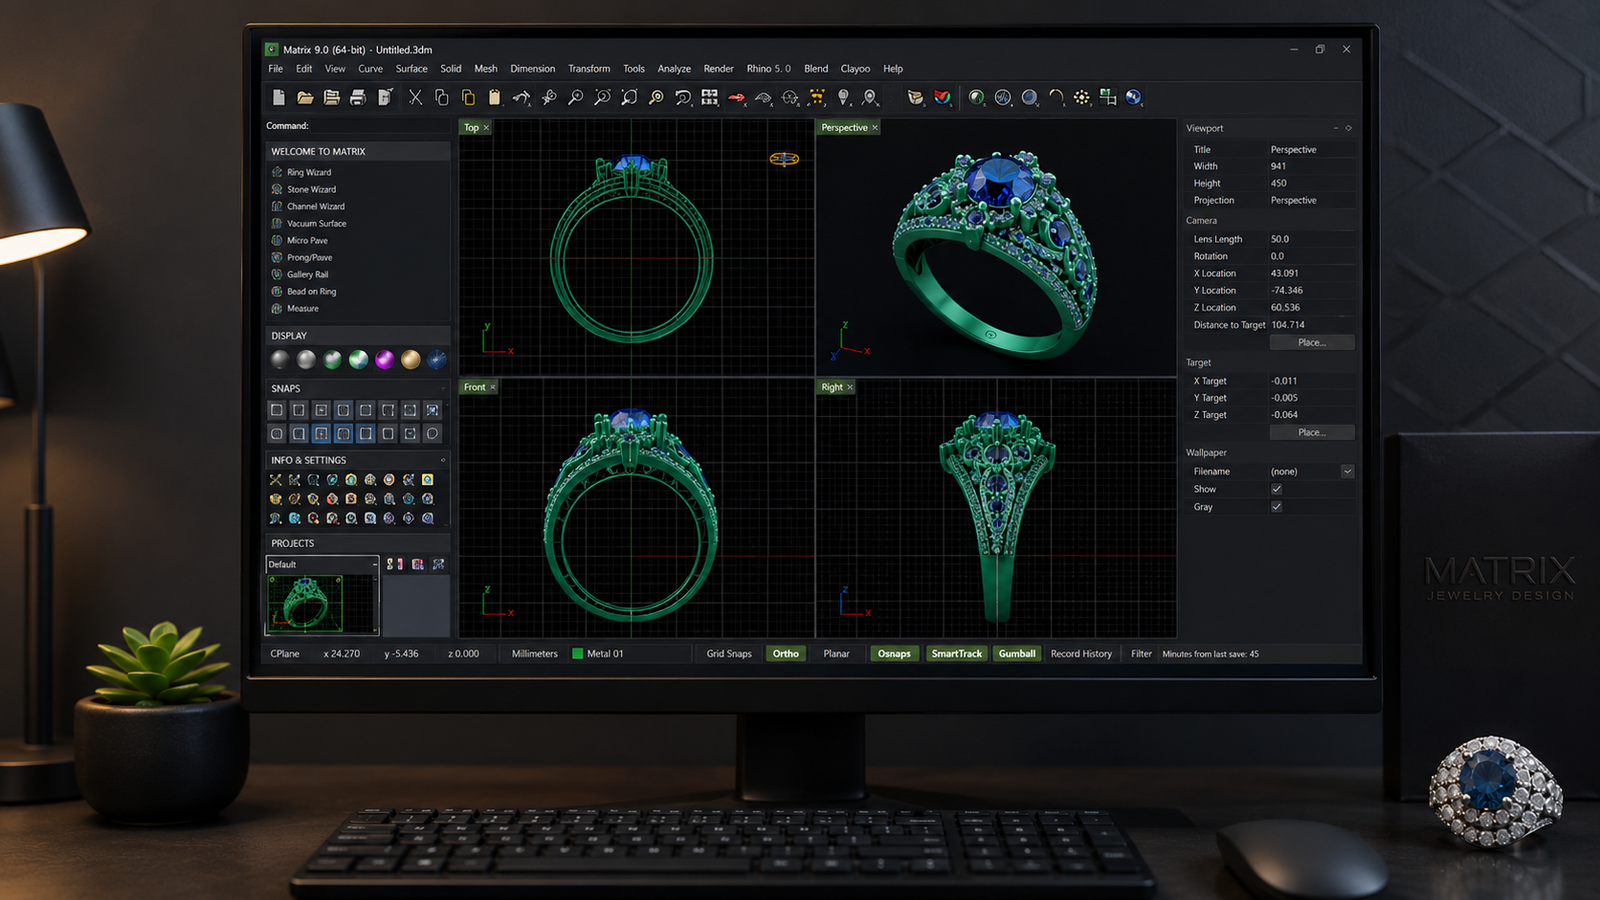The image size is (1600, 900).
Task: Launch the Vacuum Surface tool
Action: point(316,223)
